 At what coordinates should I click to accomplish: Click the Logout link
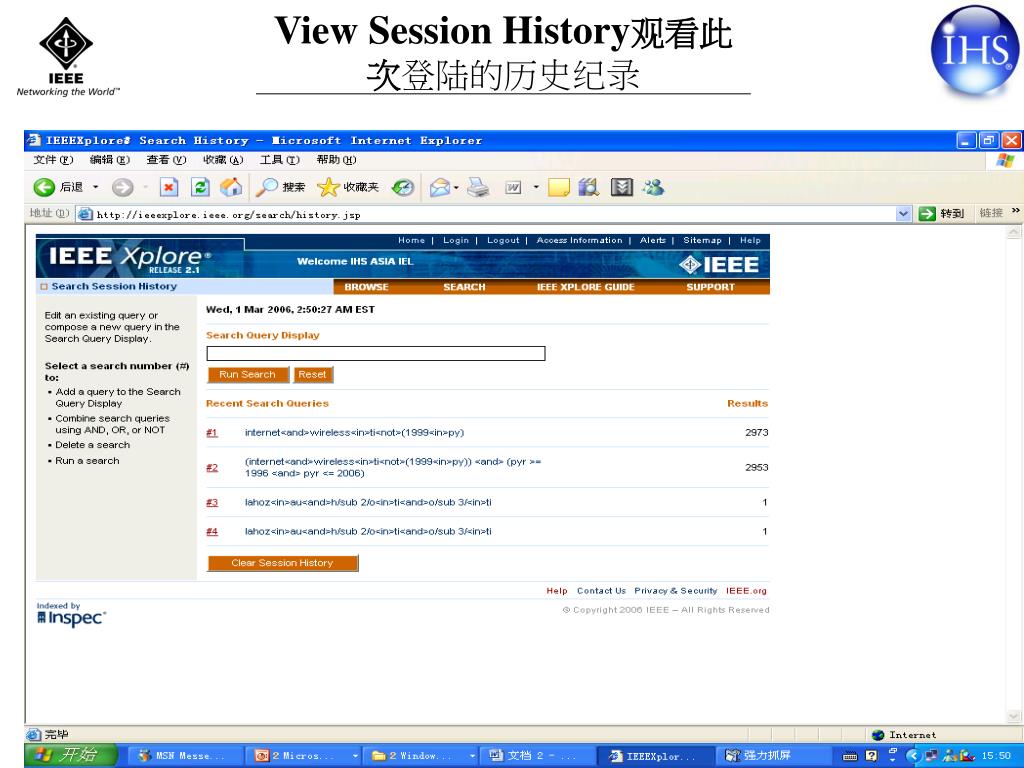[503, 240]
